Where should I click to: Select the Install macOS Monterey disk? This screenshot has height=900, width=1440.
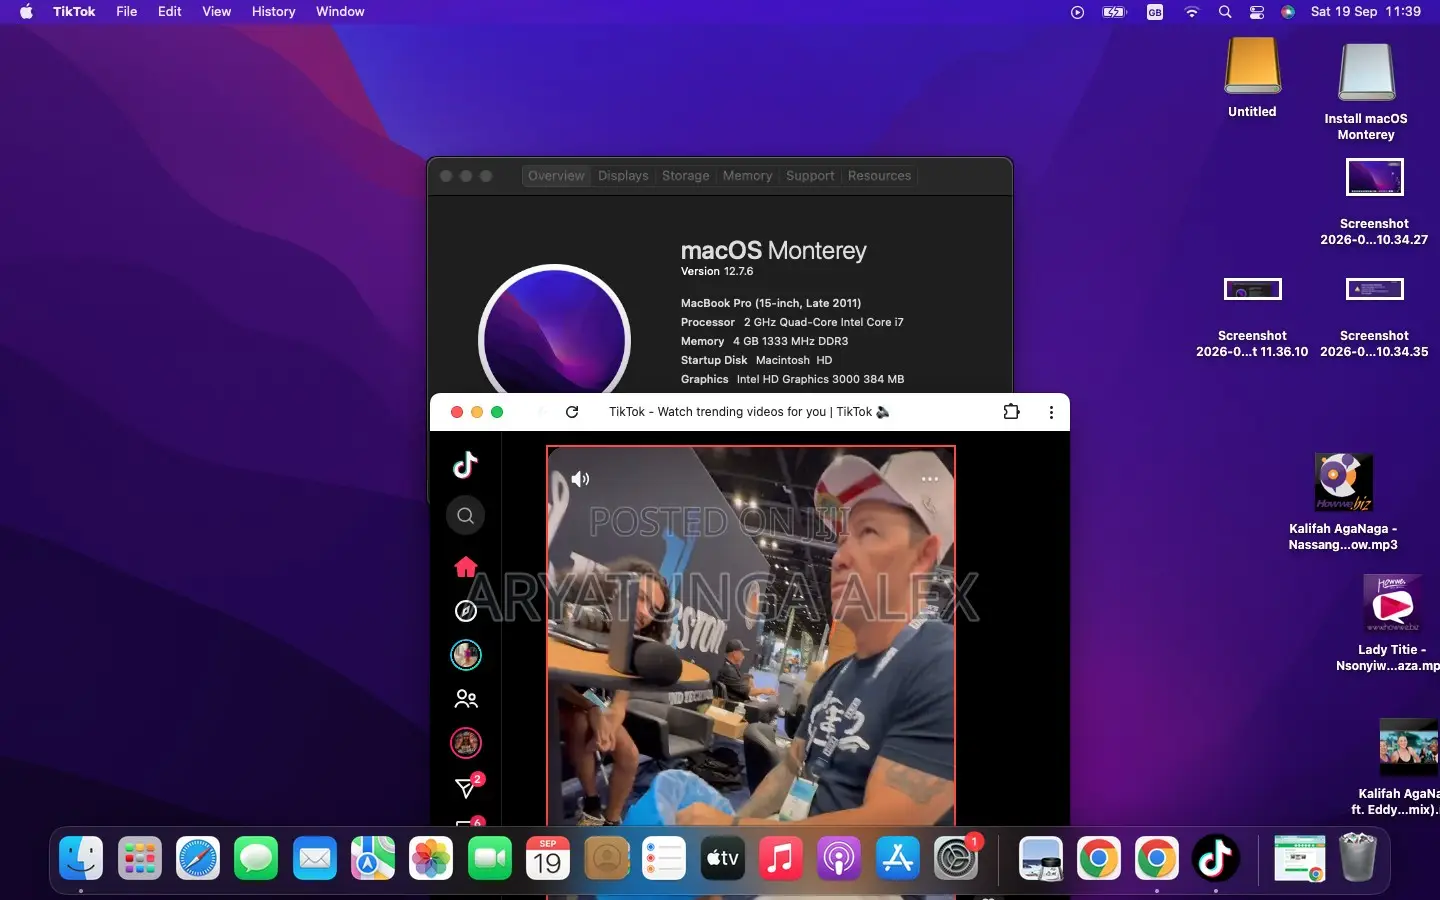point(1366,91)
